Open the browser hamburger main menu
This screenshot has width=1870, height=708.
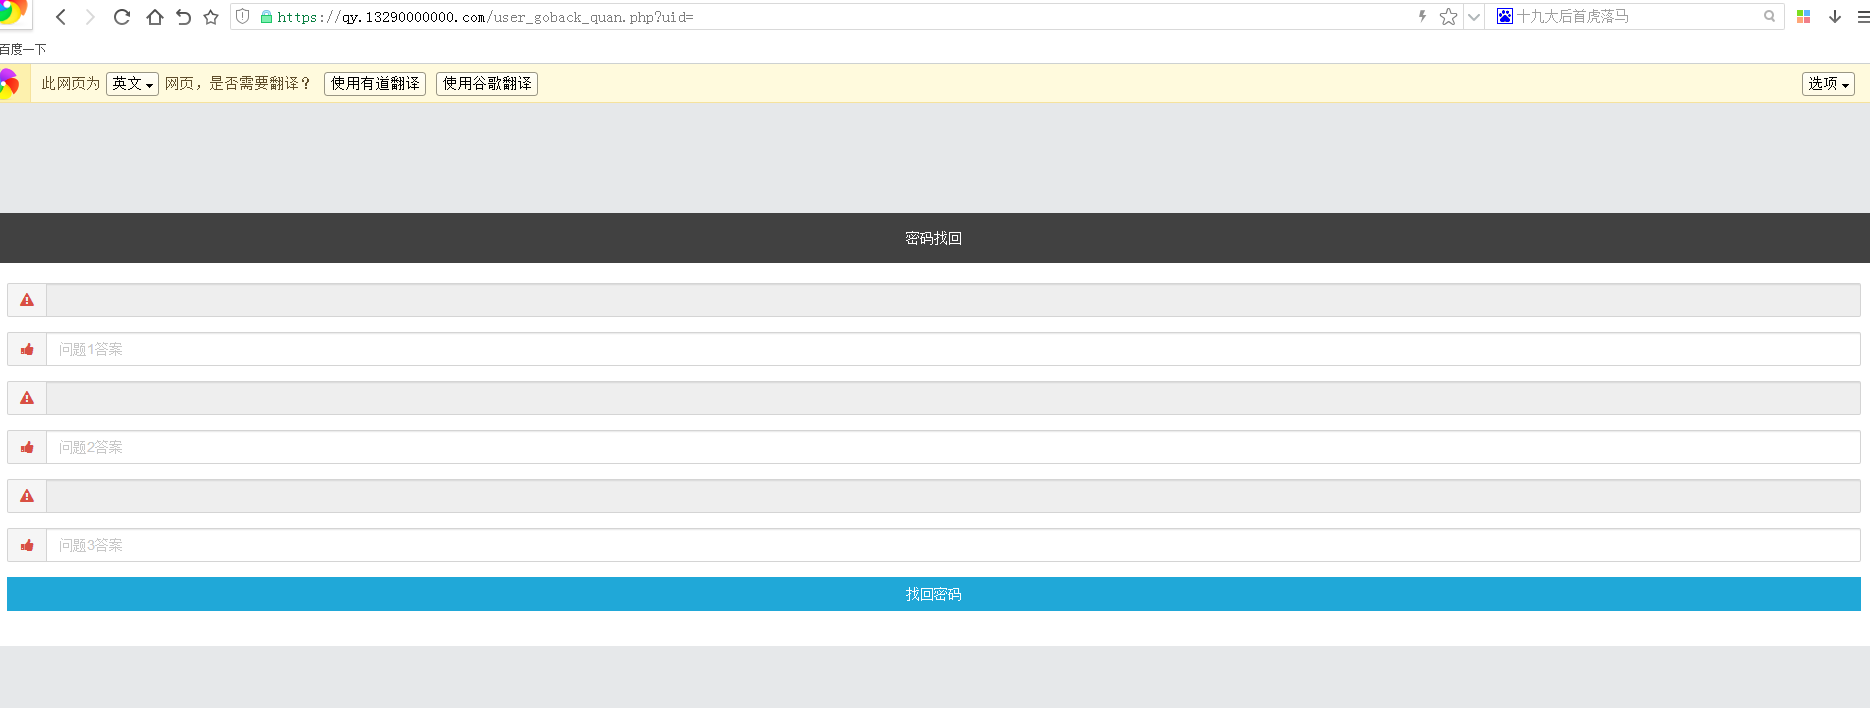click(1863, 17)
